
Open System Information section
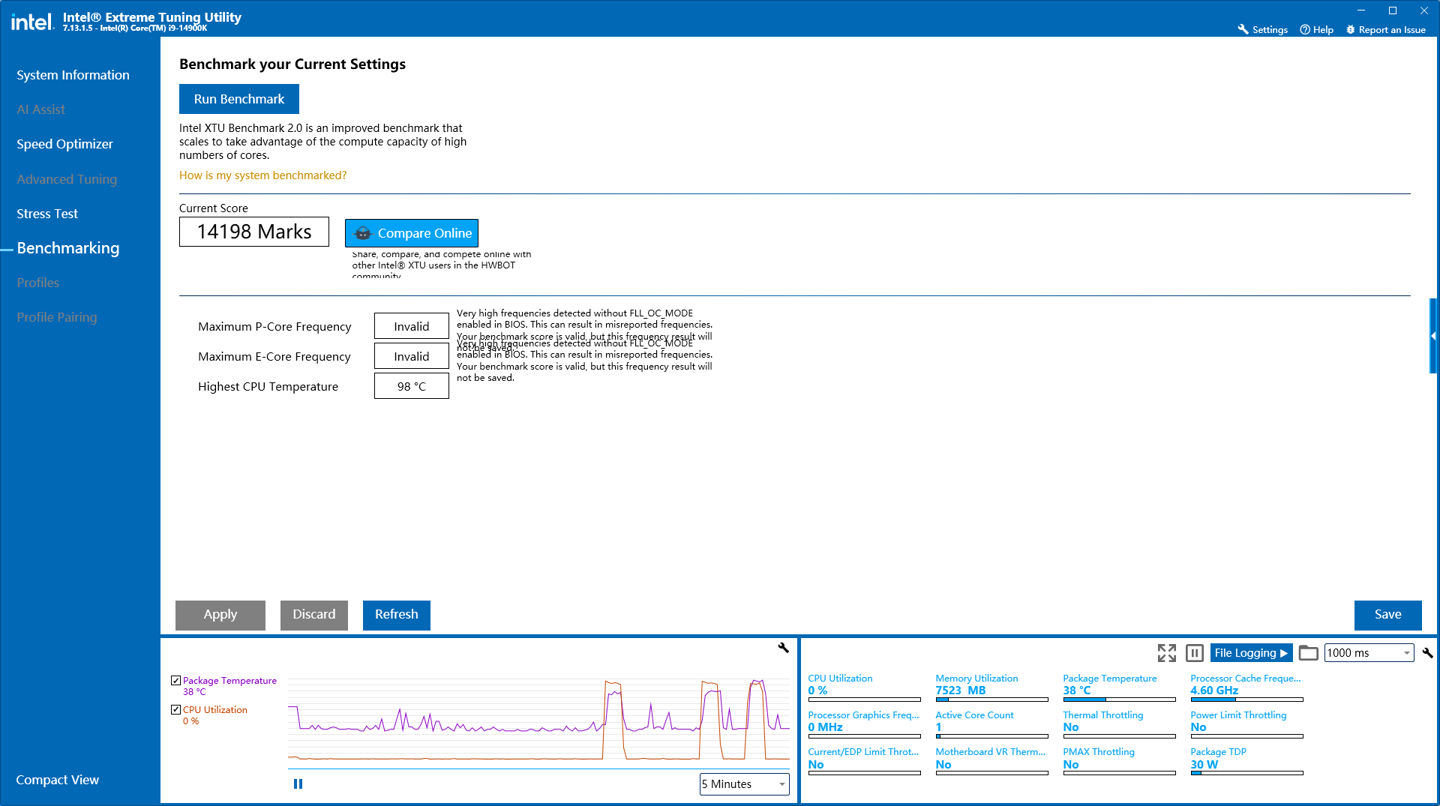[x=73, y=75]
